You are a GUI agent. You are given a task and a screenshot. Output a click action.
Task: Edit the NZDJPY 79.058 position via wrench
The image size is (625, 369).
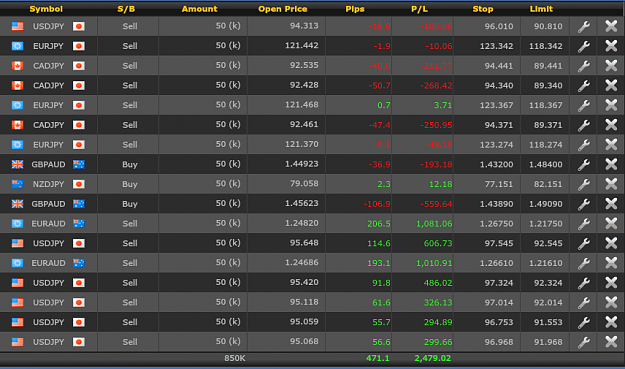click(584, 184)
